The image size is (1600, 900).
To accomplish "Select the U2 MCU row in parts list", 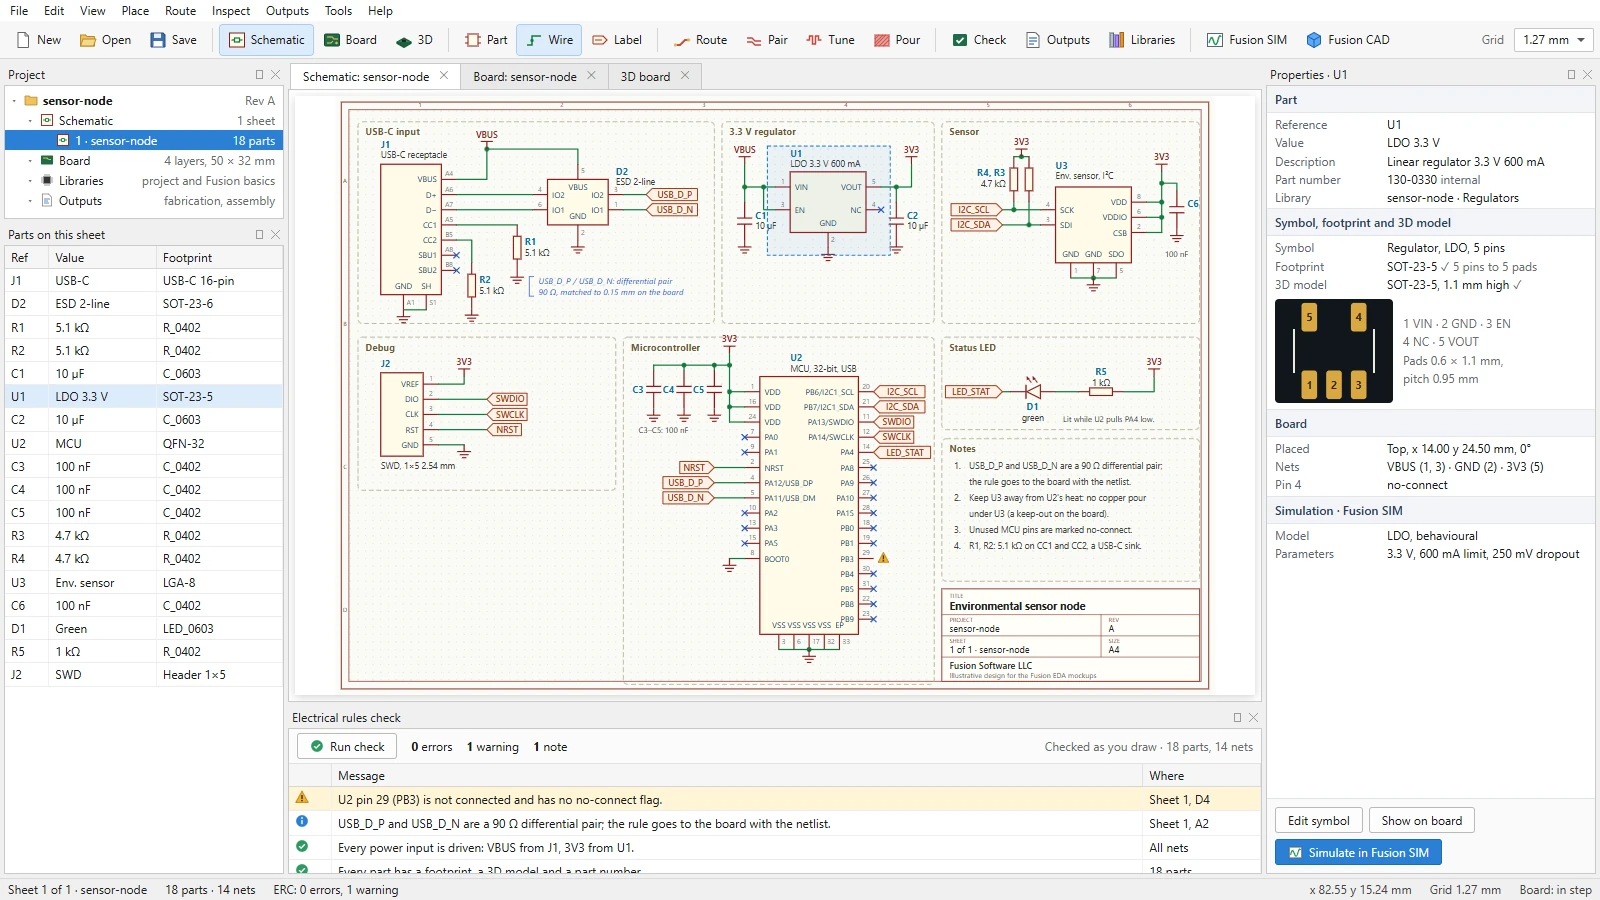I will click(x=144, y=444).
